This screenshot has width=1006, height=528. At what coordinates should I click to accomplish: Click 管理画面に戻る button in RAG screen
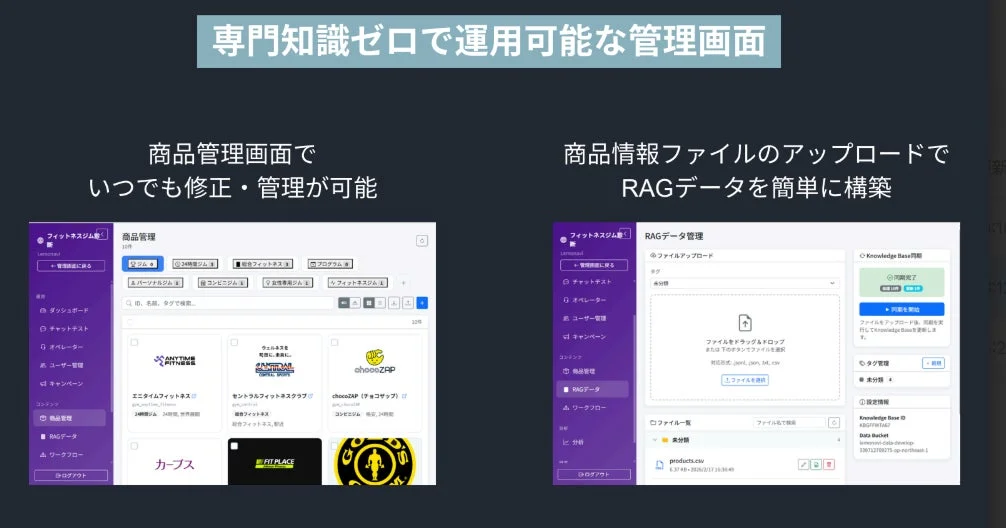[x=594, y=265]
